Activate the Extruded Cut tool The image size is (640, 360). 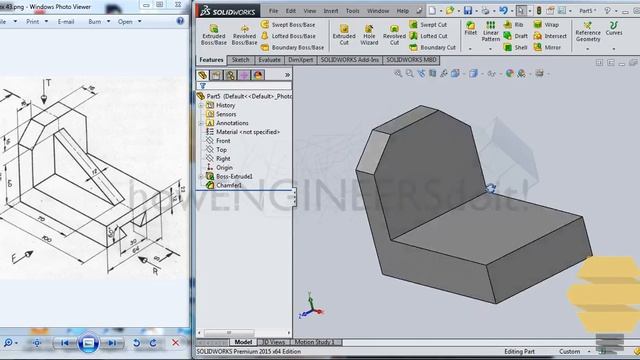(344, 34)
